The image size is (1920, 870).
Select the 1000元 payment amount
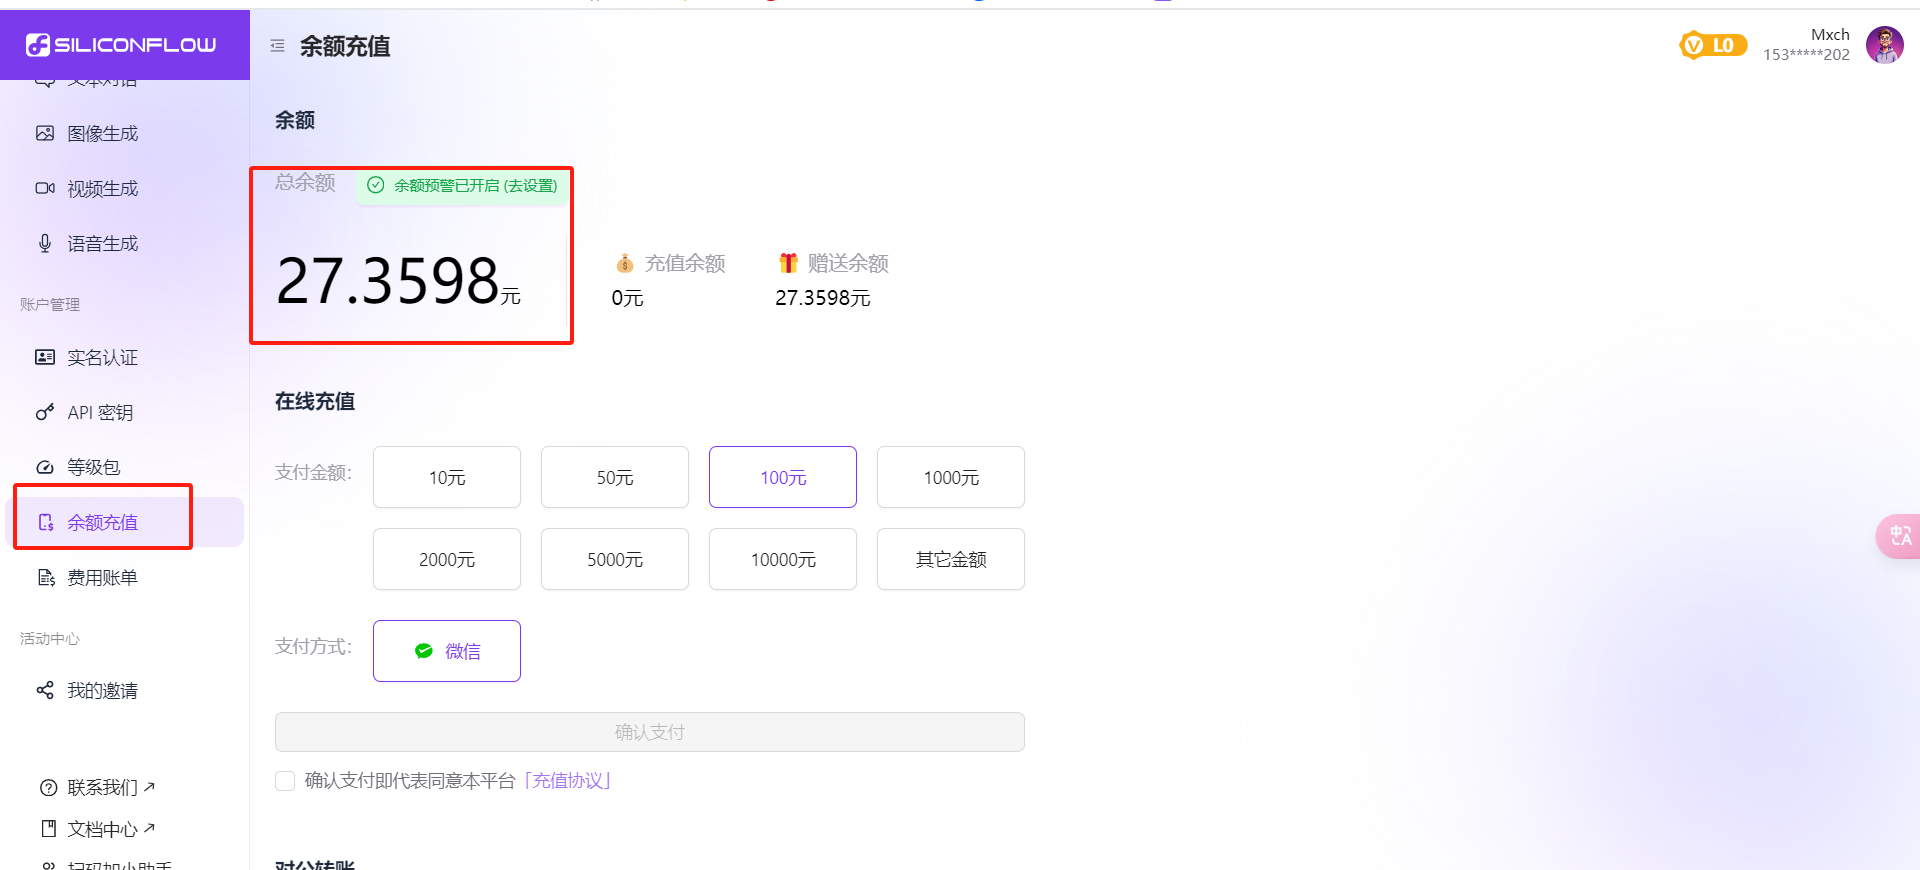951,478
